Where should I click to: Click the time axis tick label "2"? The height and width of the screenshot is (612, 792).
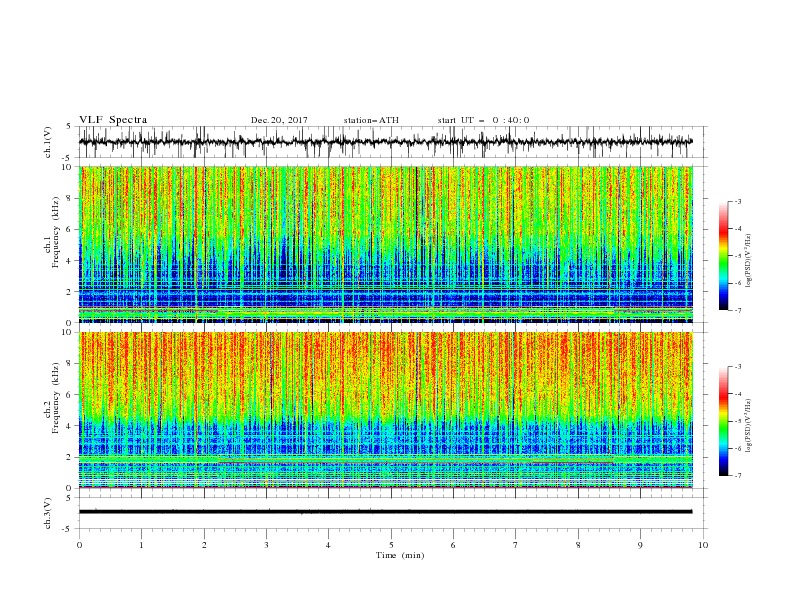point(204,545)
